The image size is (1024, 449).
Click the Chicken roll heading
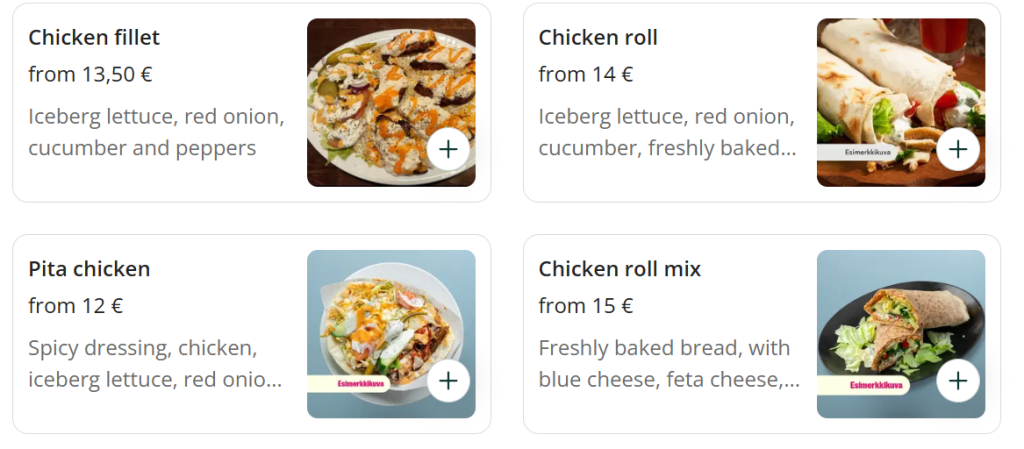click(x=598, y=38)
